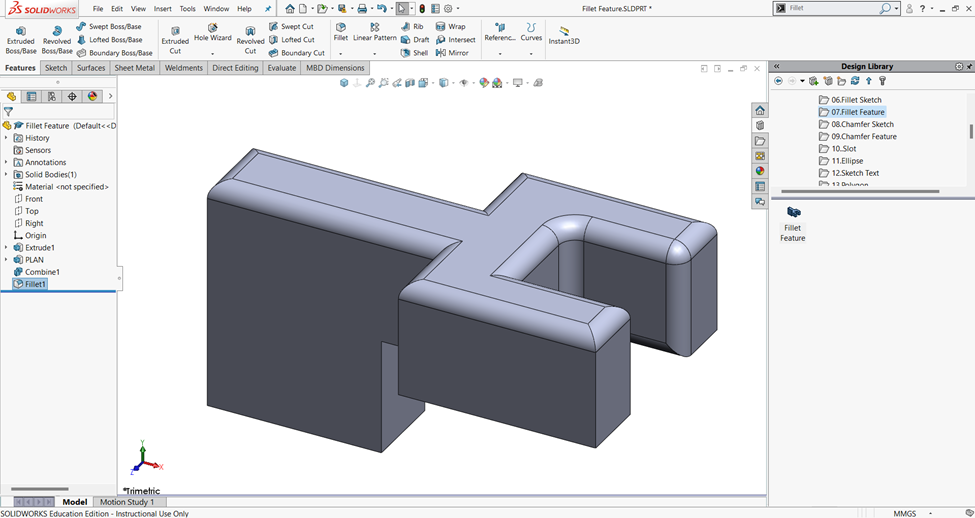Collapse the Design Library panel chevrons
Image resolution: width=975 pixels, height=518 pixels.
pos(777,67)
